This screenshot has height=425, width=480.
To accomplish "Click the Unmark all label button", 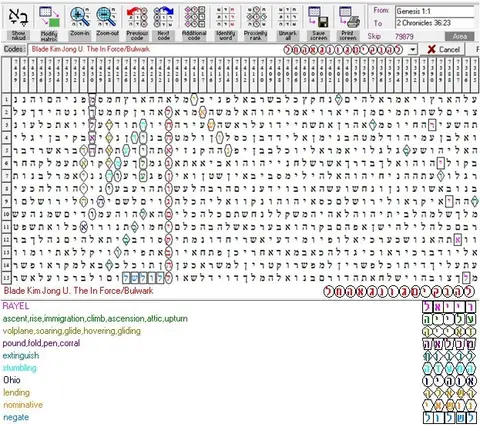I will (288, 36).
